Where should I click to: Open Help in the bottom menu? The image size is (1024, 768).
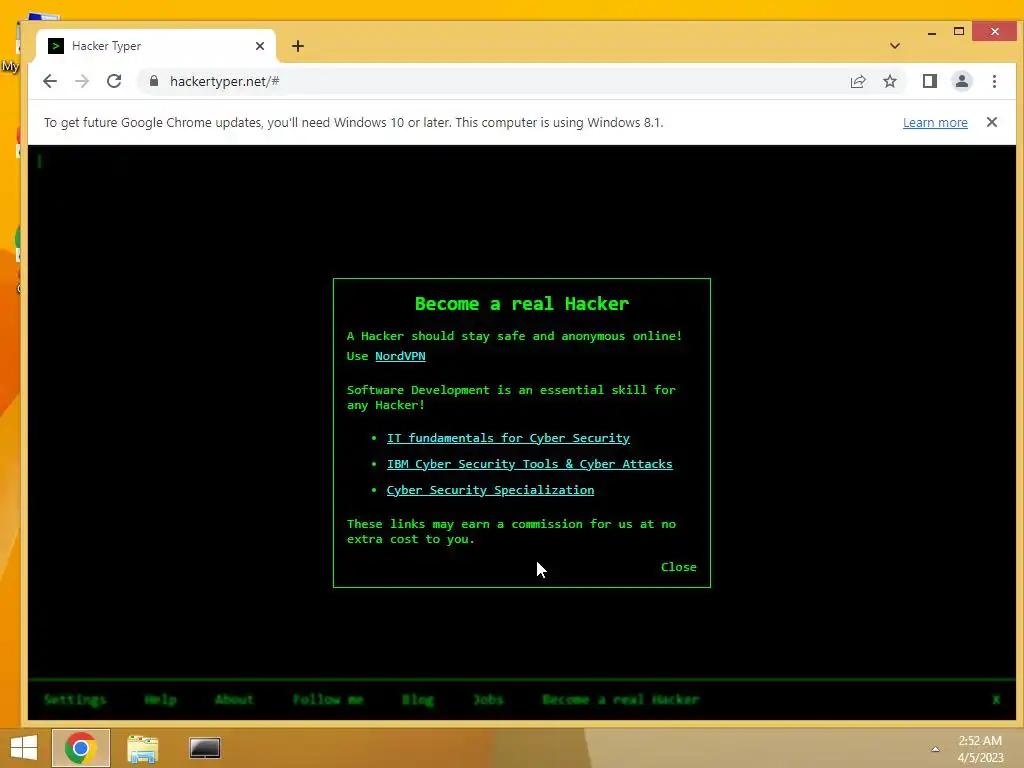click(161, 699)
